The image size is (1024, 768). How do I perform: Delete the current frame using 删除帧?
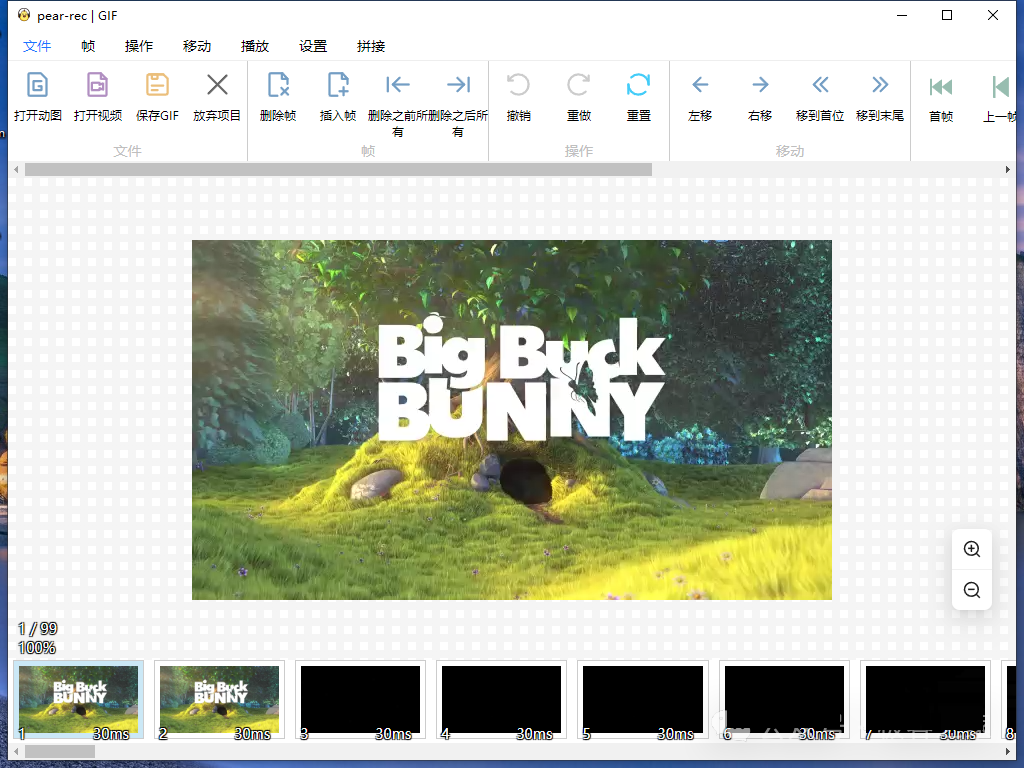[278, 85]
